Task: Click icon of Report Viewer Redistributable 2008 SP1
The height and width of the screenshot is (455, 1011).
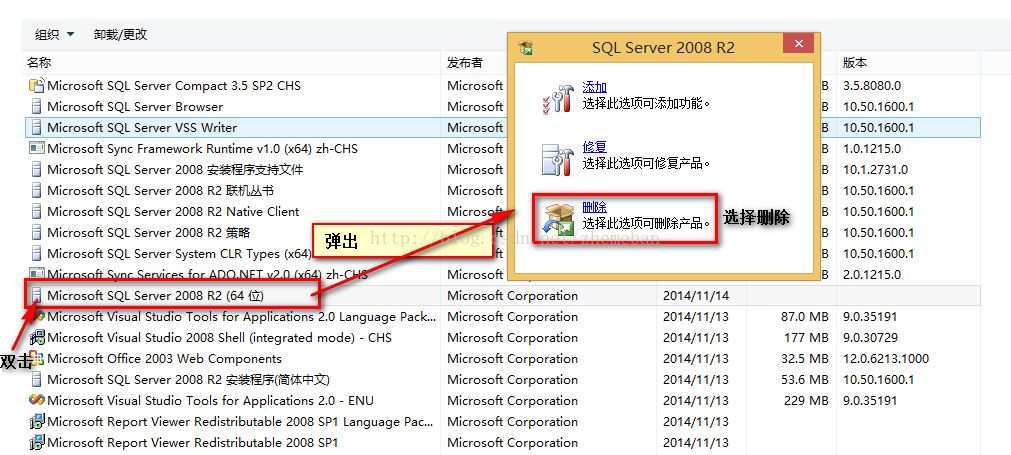Action: pos(37,443)
